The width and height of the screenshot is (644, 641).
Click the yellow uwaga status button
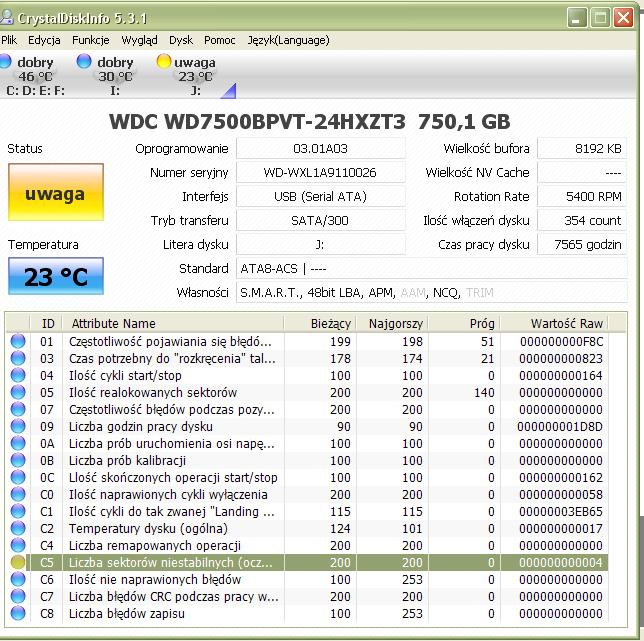click(x=56, y=192)
